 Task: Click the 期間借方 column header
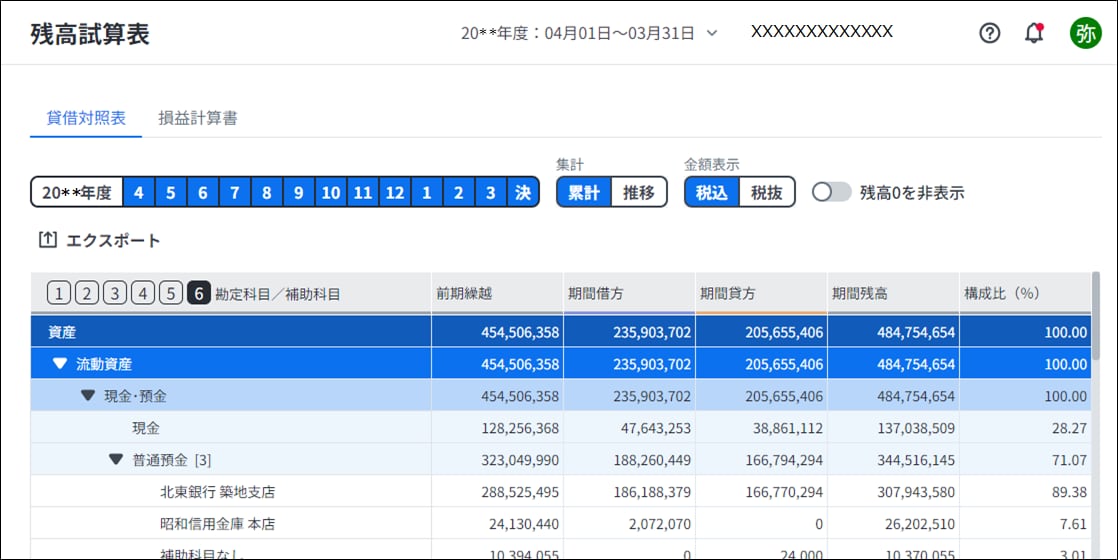click(629, 293)
